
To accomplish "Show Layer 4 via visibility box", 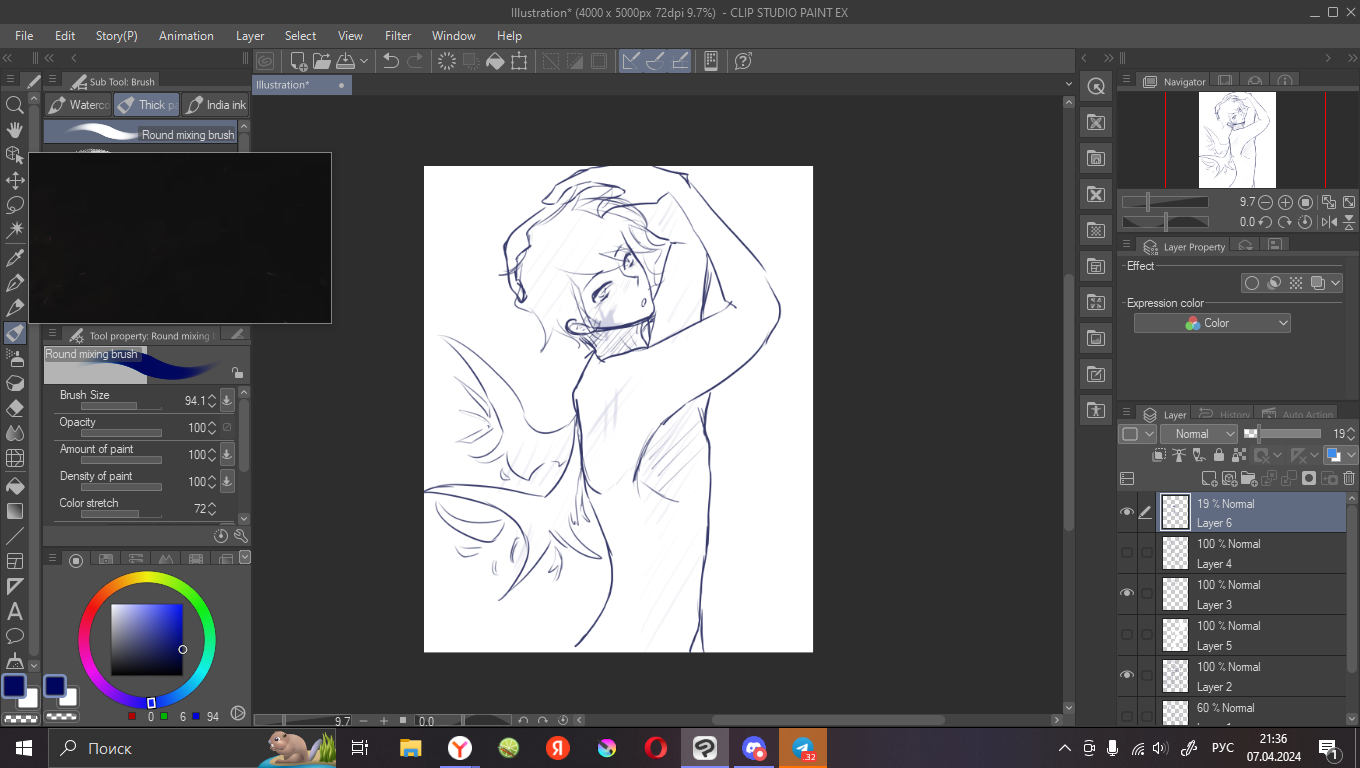I will tap(1128, 552).
